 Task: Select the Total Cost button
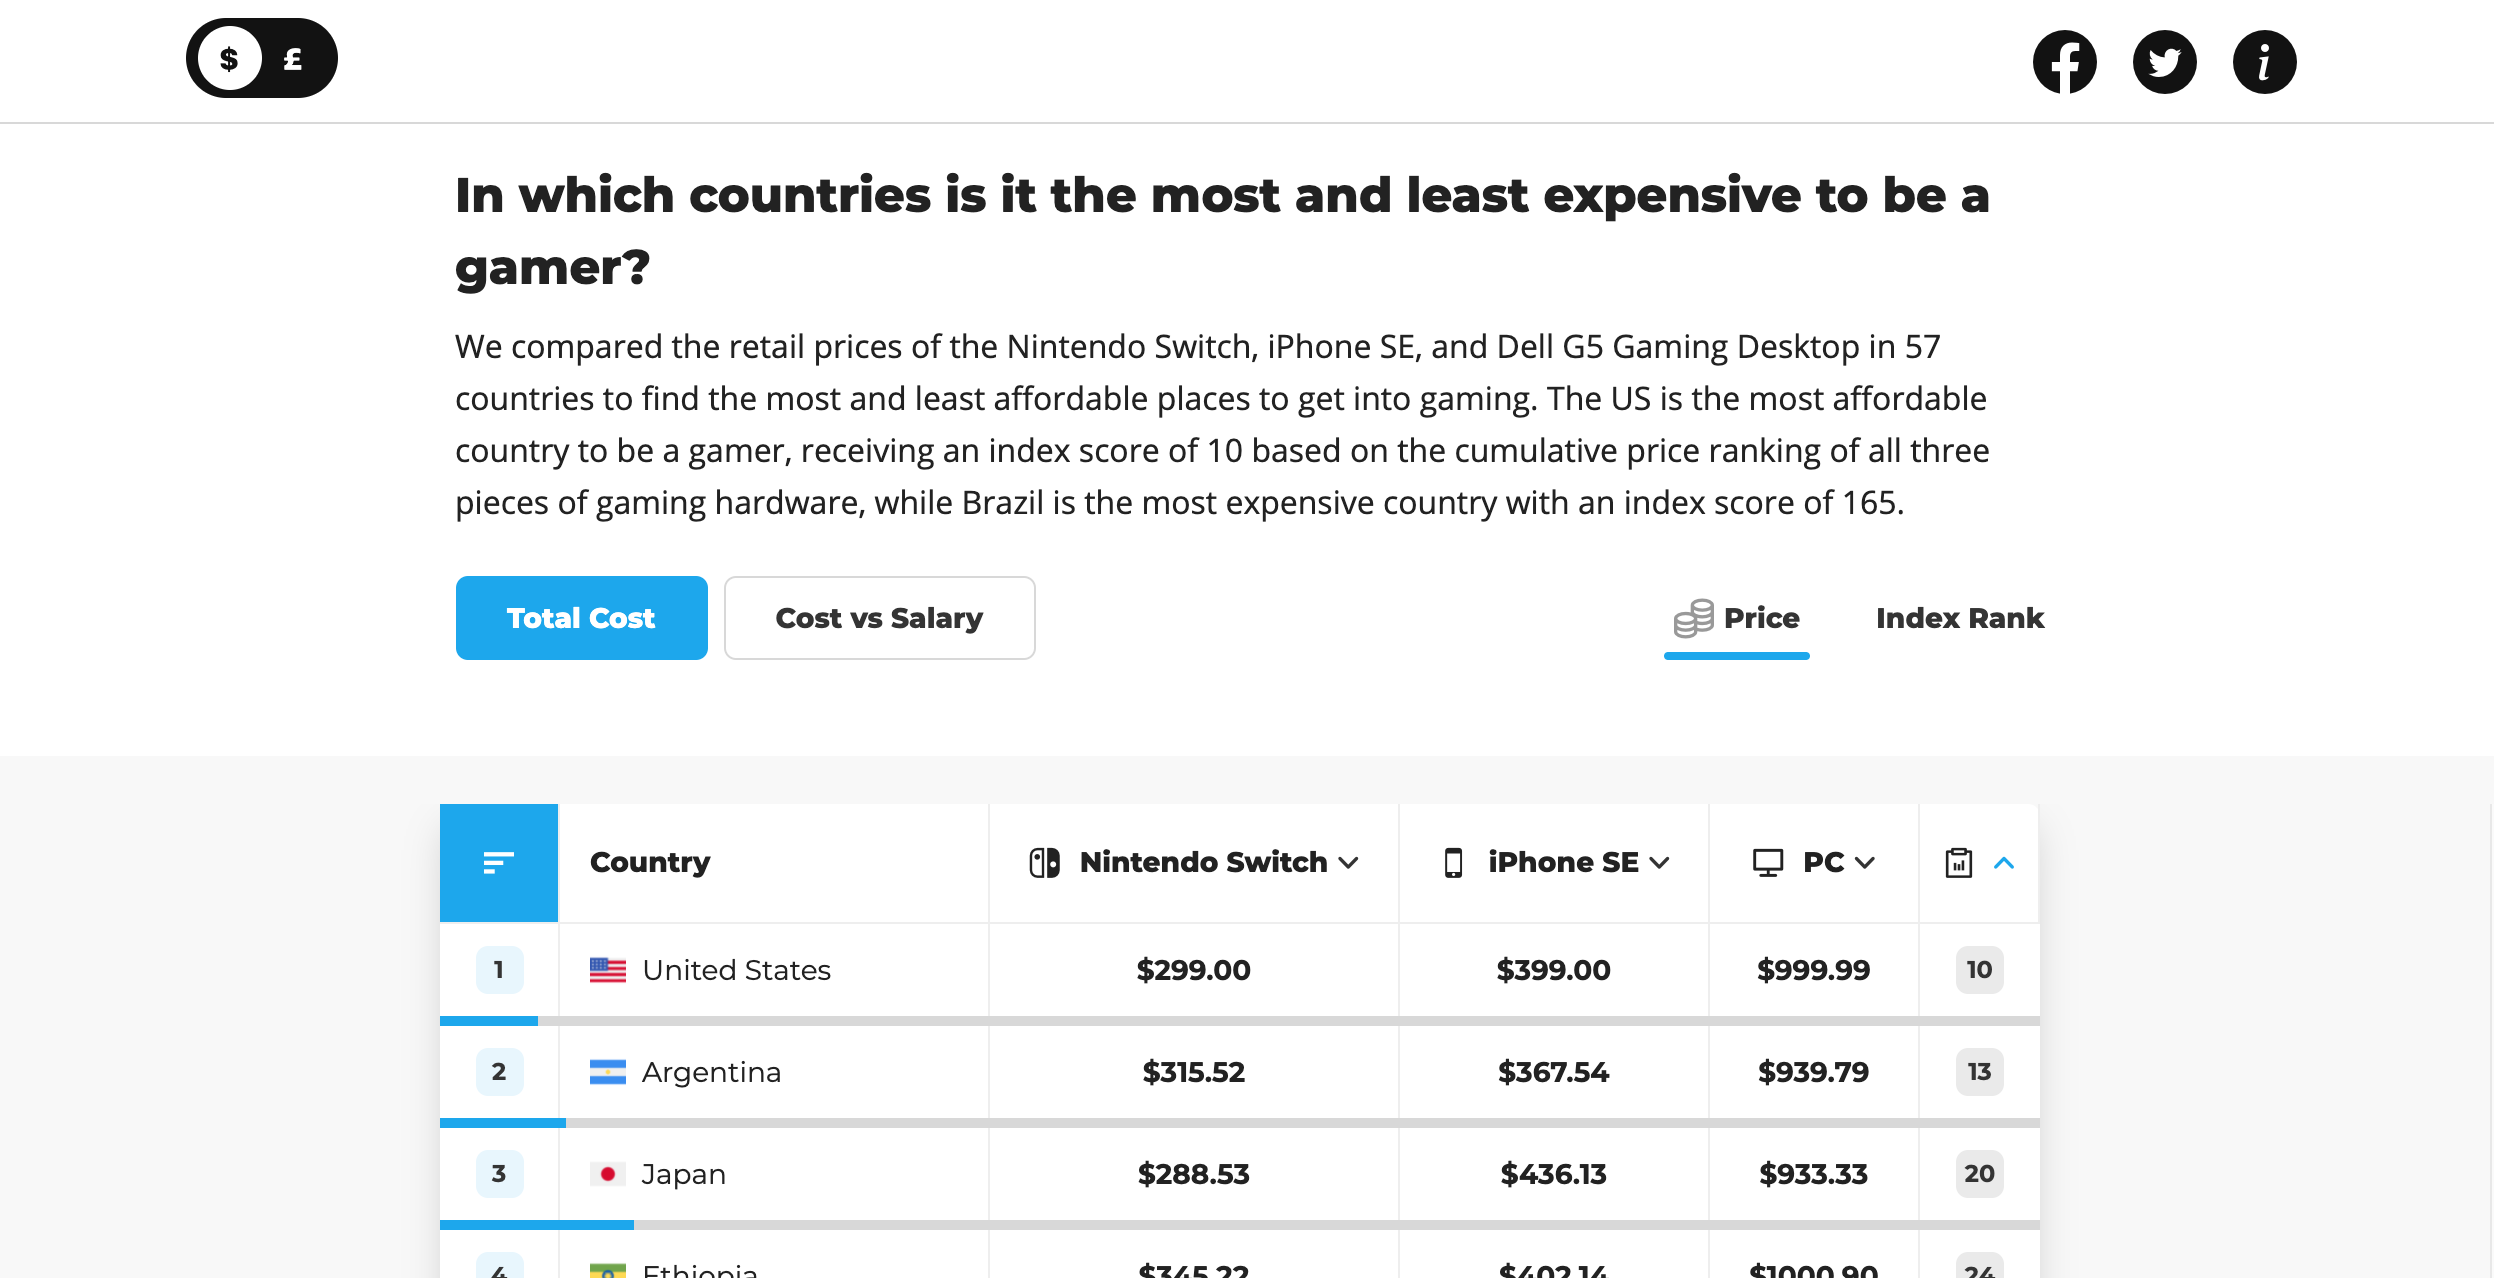point(581,618)
